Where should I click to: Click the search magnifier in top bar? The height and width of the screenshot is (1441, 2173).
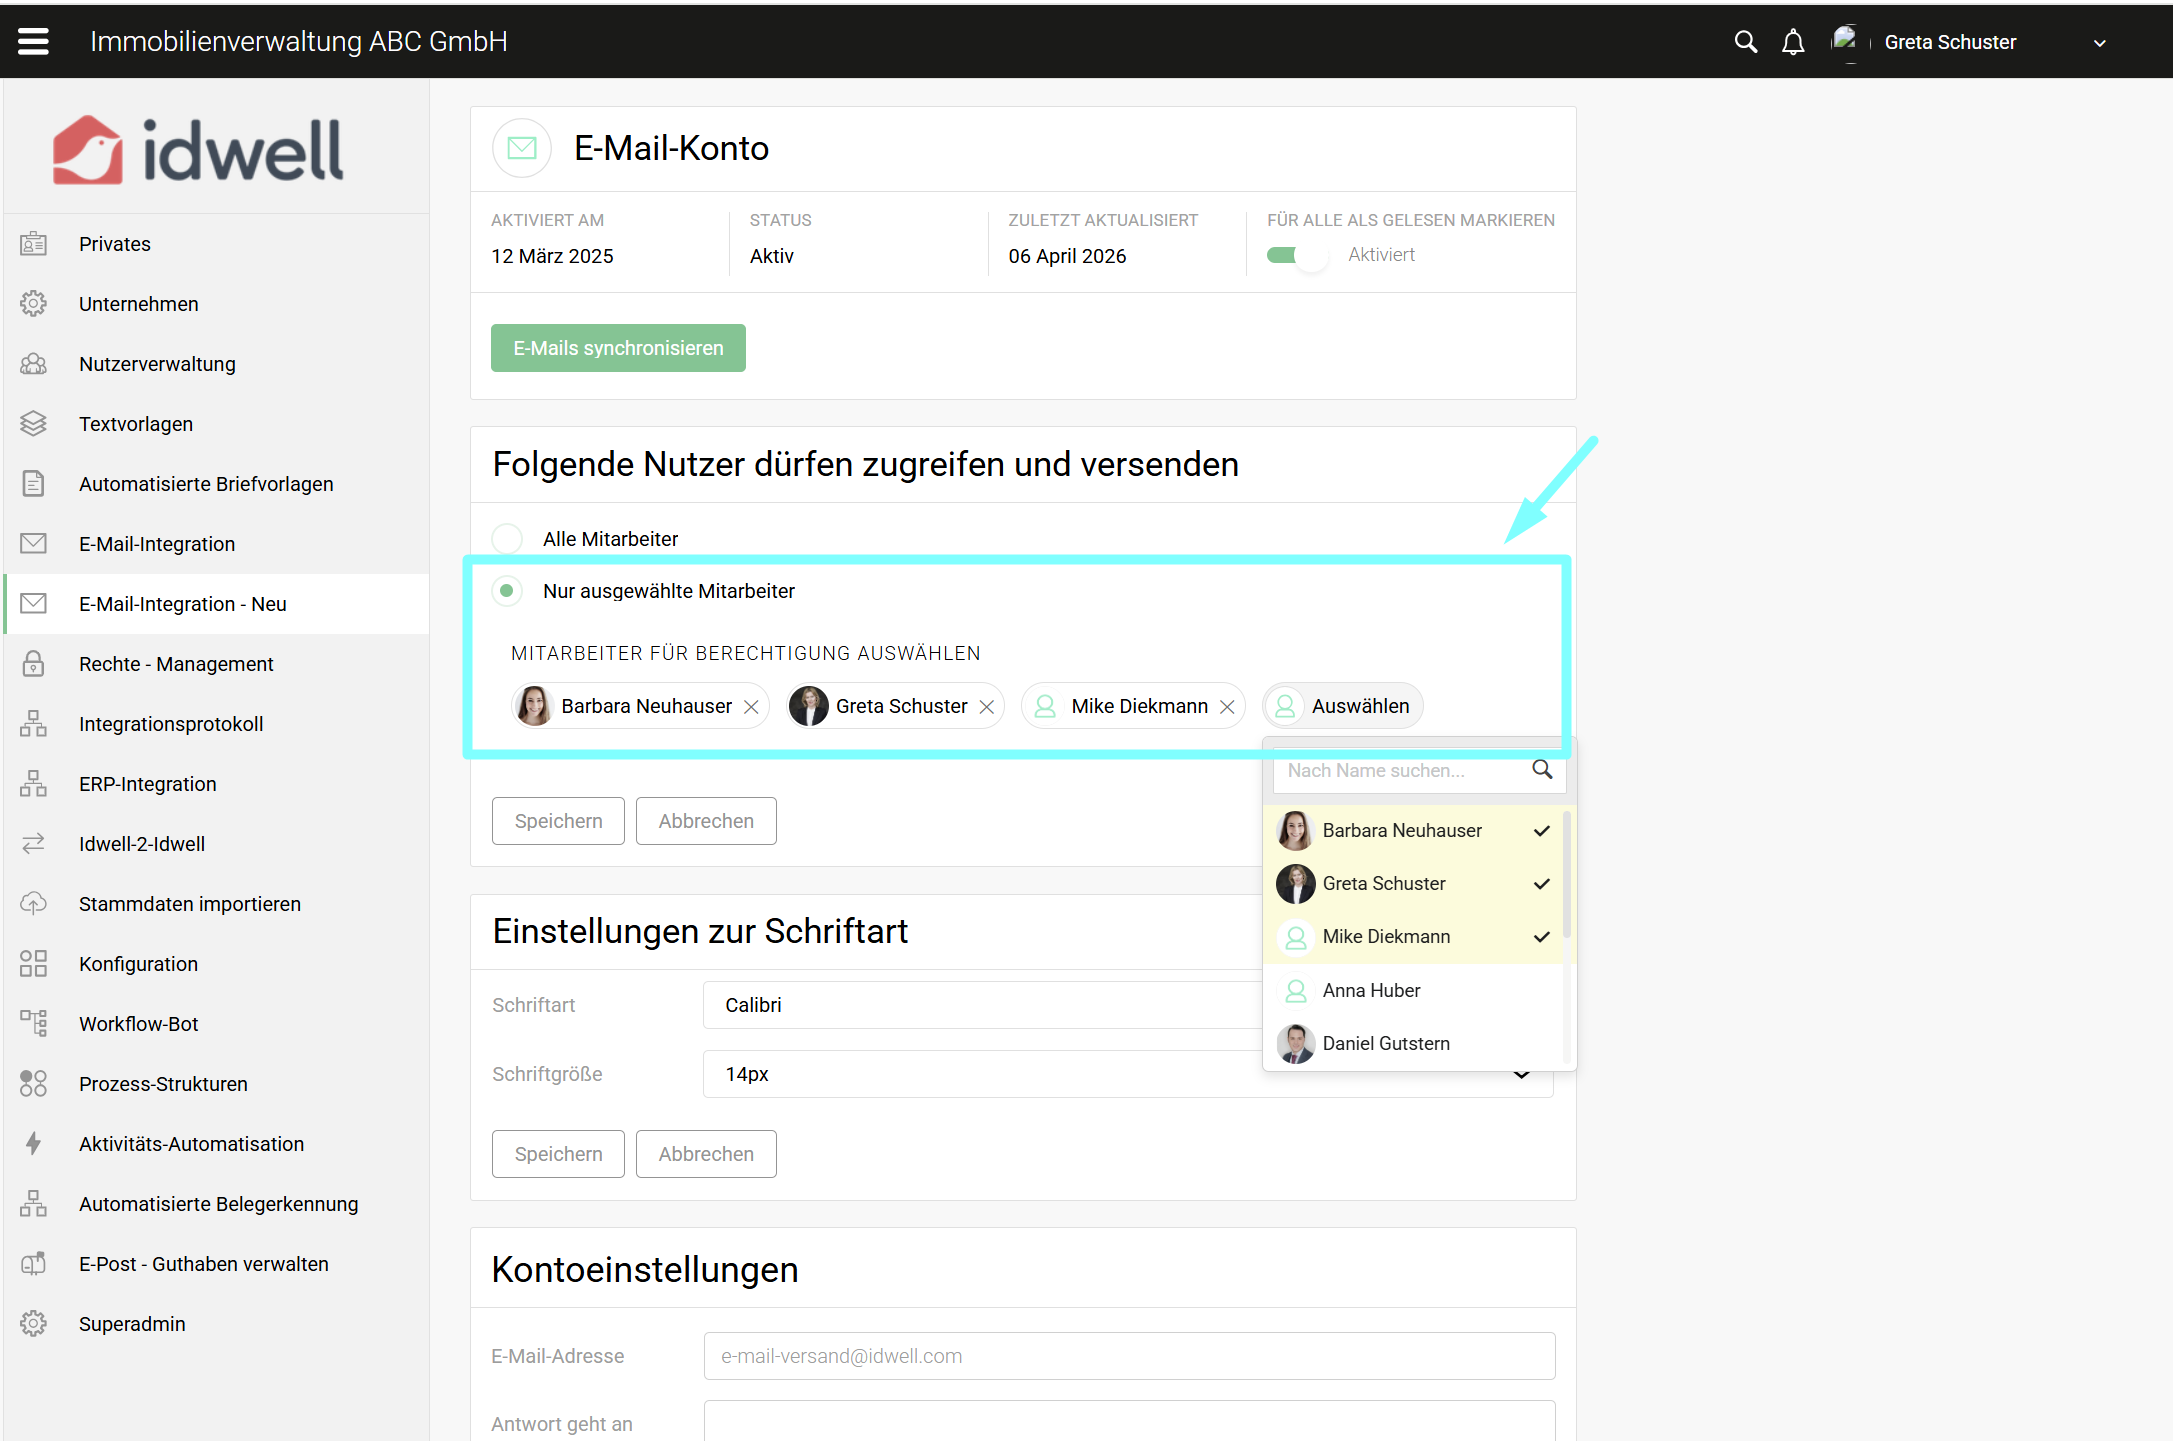(1745, 42)
